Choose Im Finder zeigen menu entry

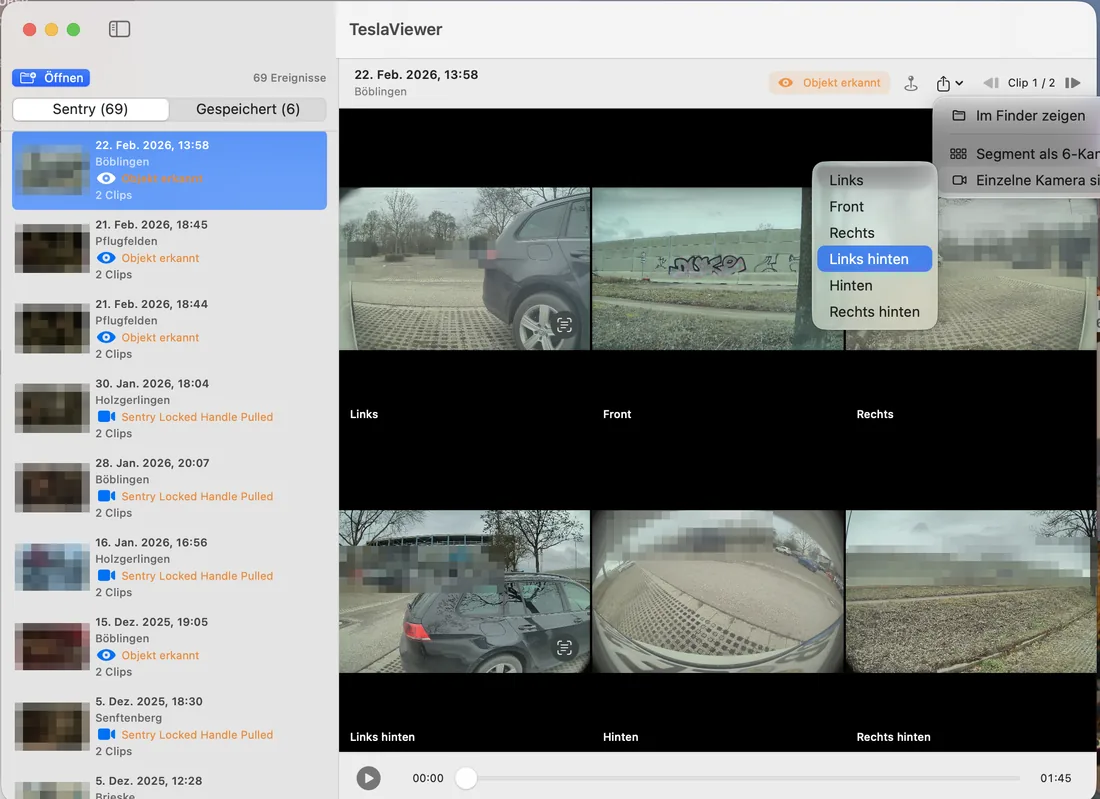tap(1018, 116)
